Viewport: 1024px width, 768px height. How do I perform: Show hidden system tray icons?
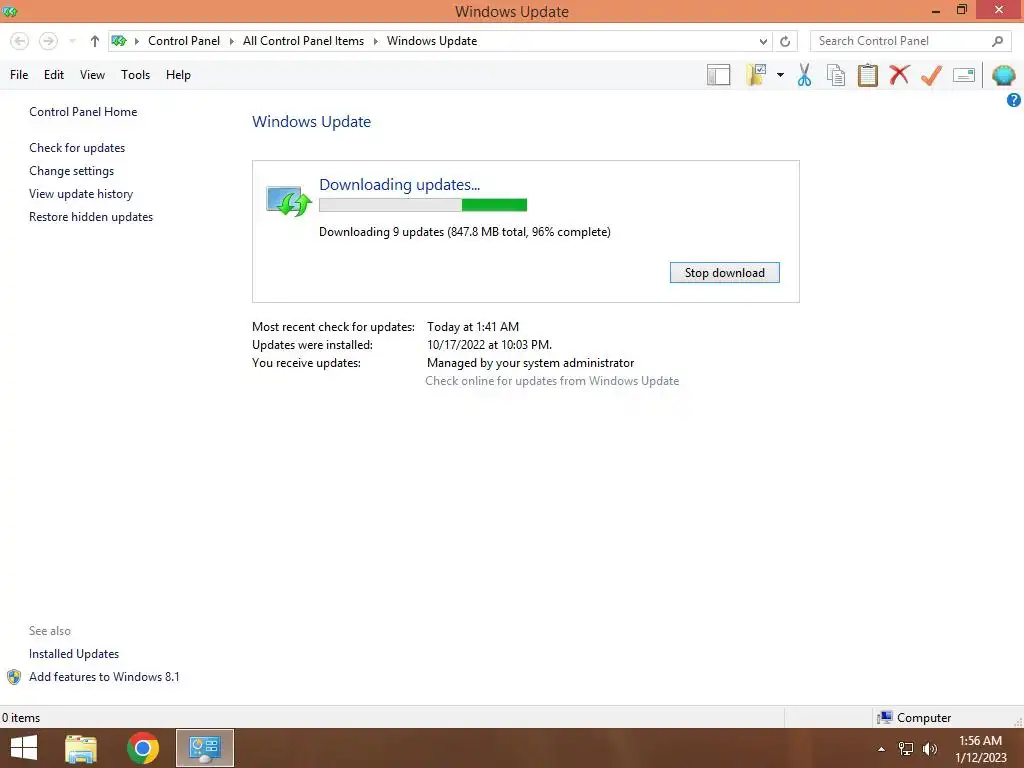[881, 749]
